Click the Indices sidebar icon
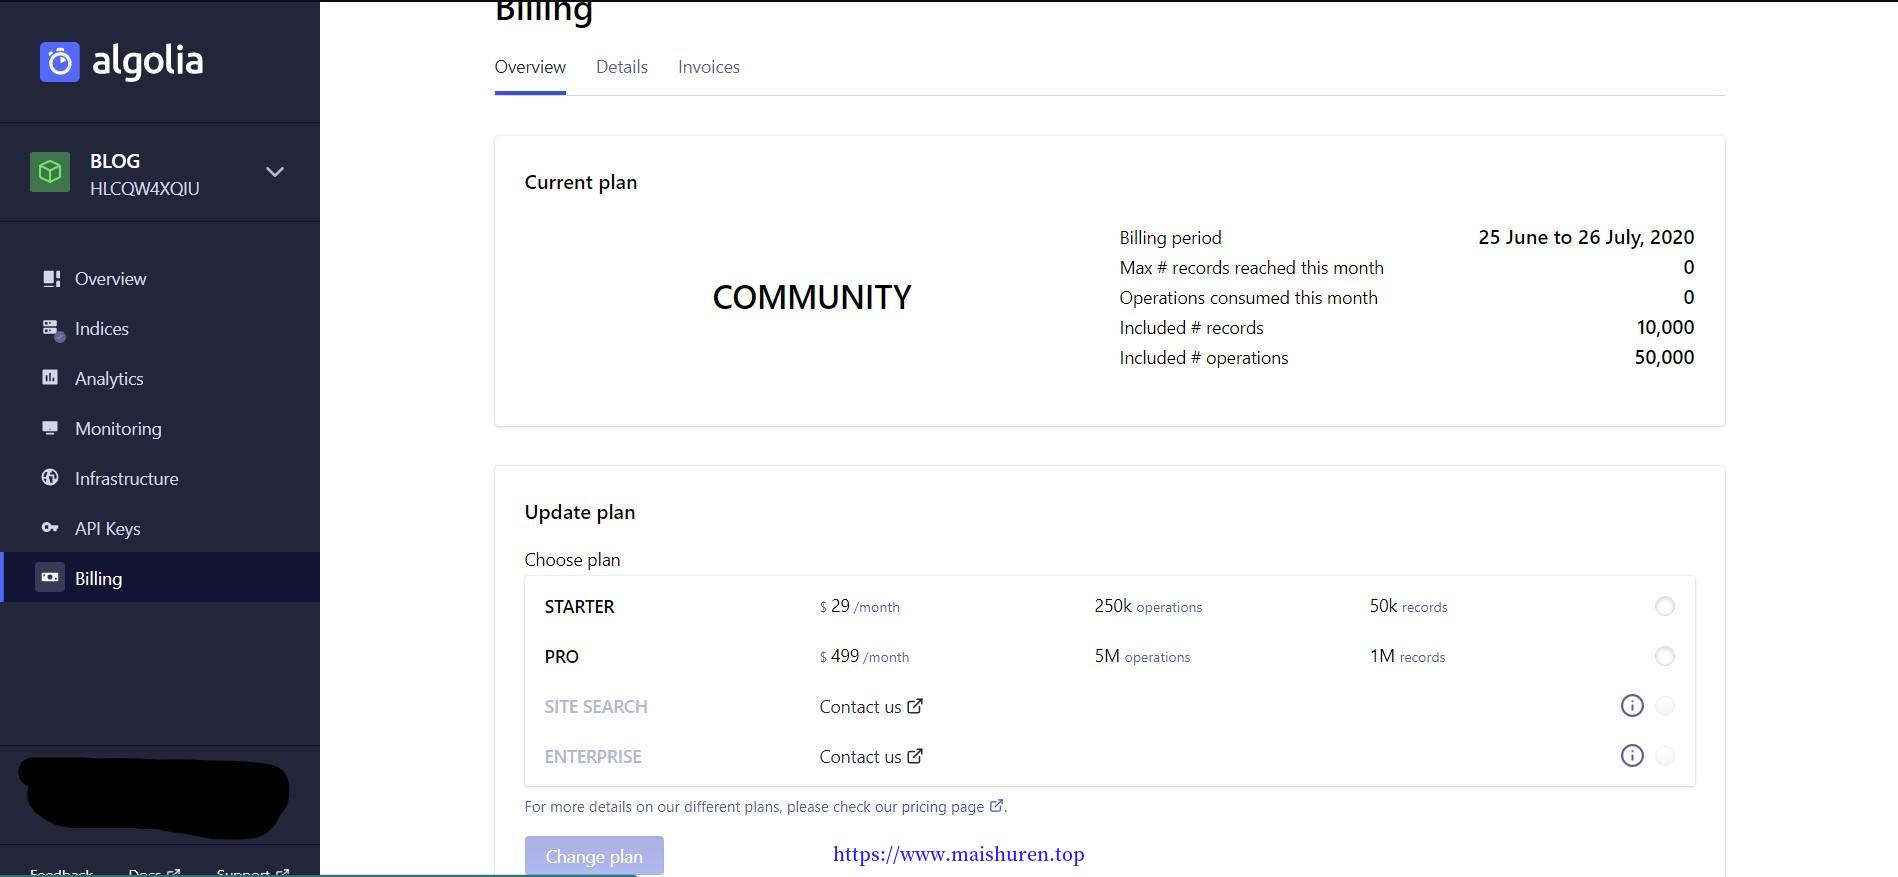Viewport: 1898px width, 877px height. click(x=51, y=329)
